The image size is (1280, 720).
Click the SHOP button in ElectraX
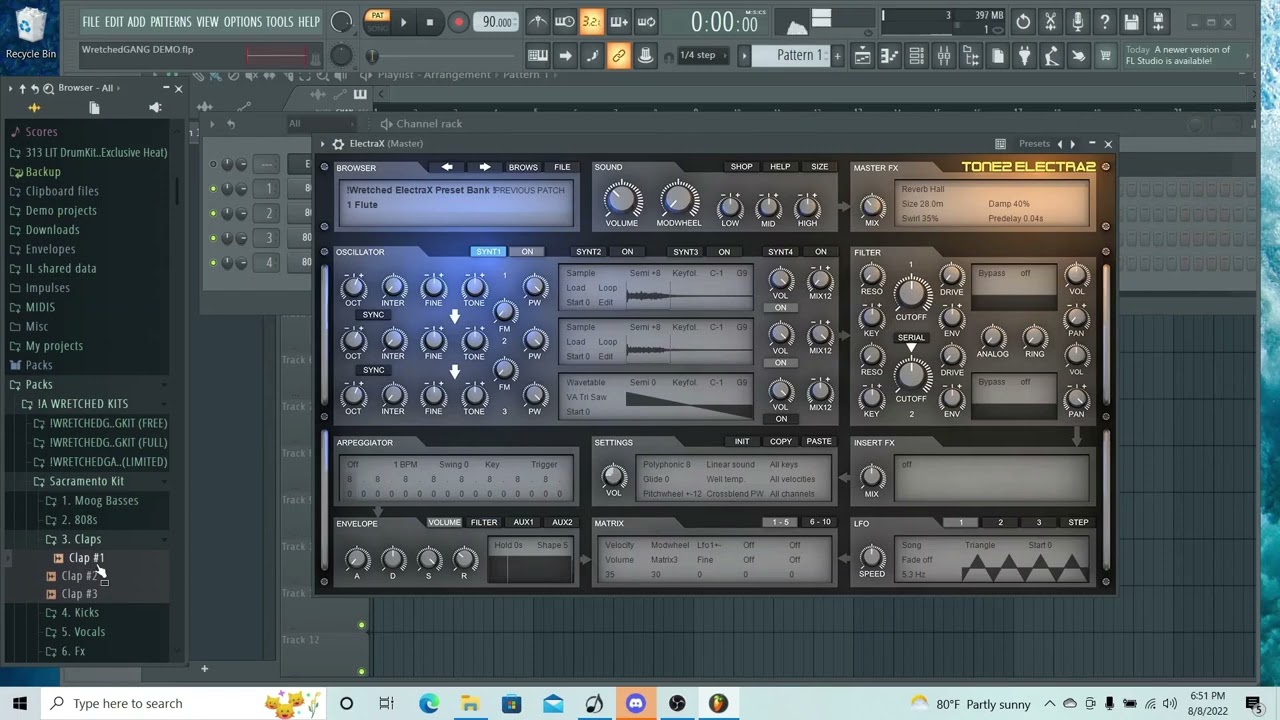tap(741, 167)
